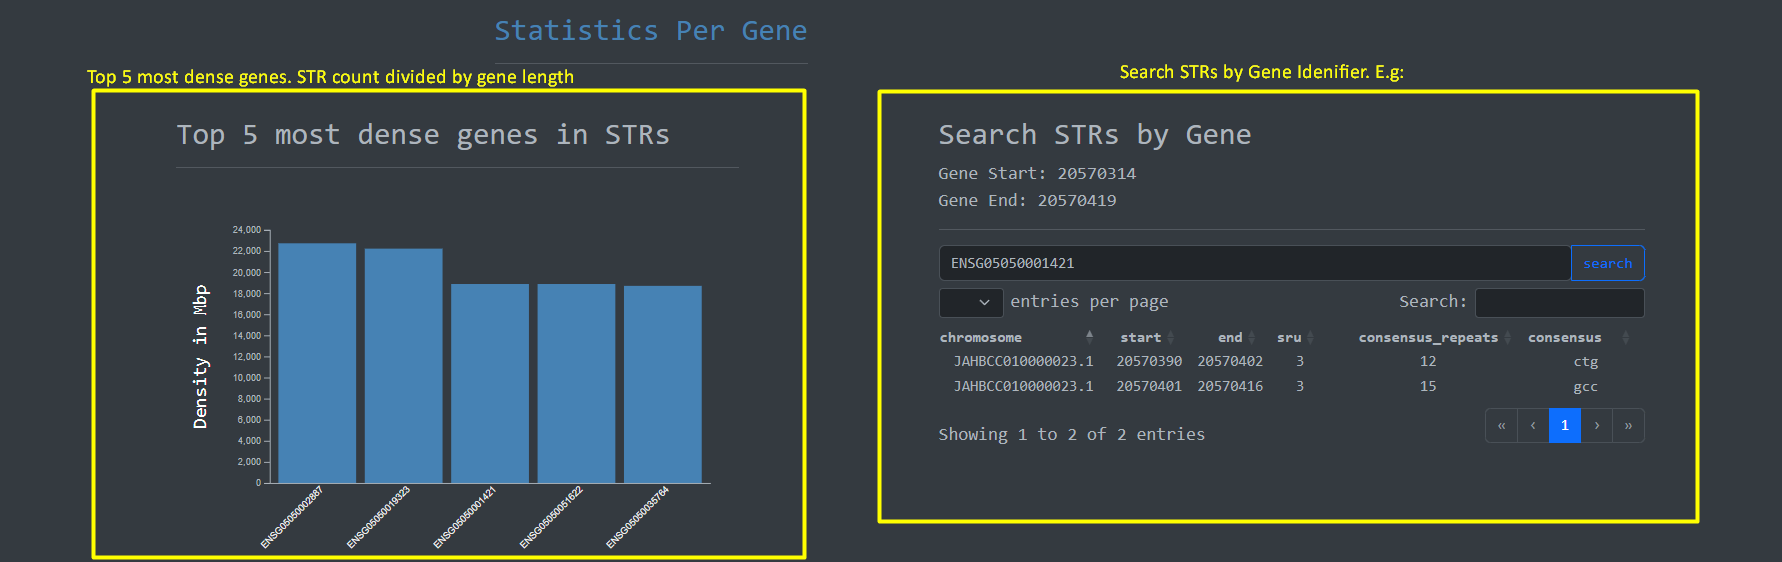1782x562 pixels.
Task: Click the gene identifier input field
Action: point(1254,263)
